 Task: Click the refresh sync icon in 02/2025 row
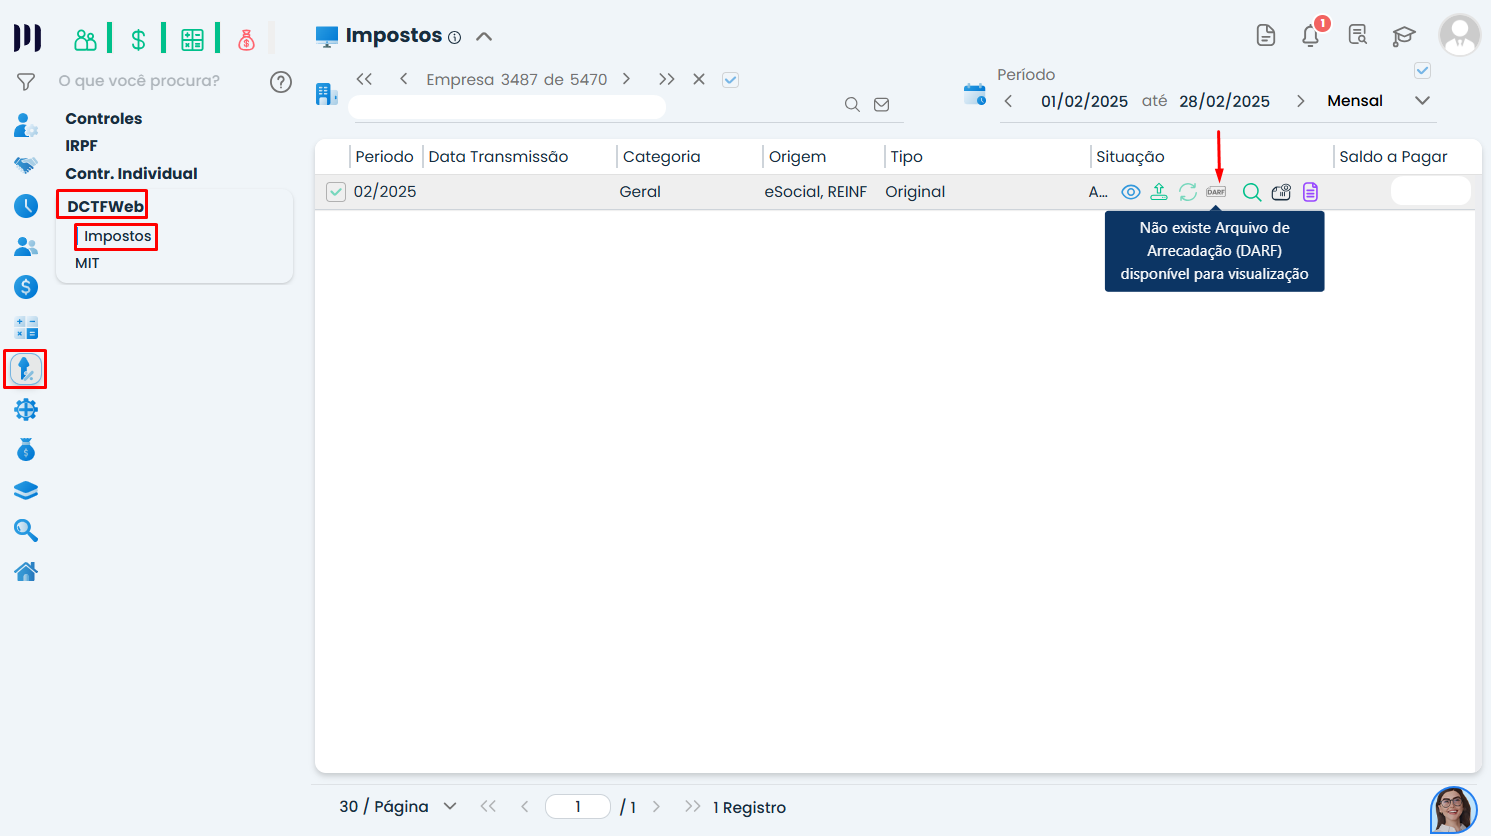click(1188, 192)
